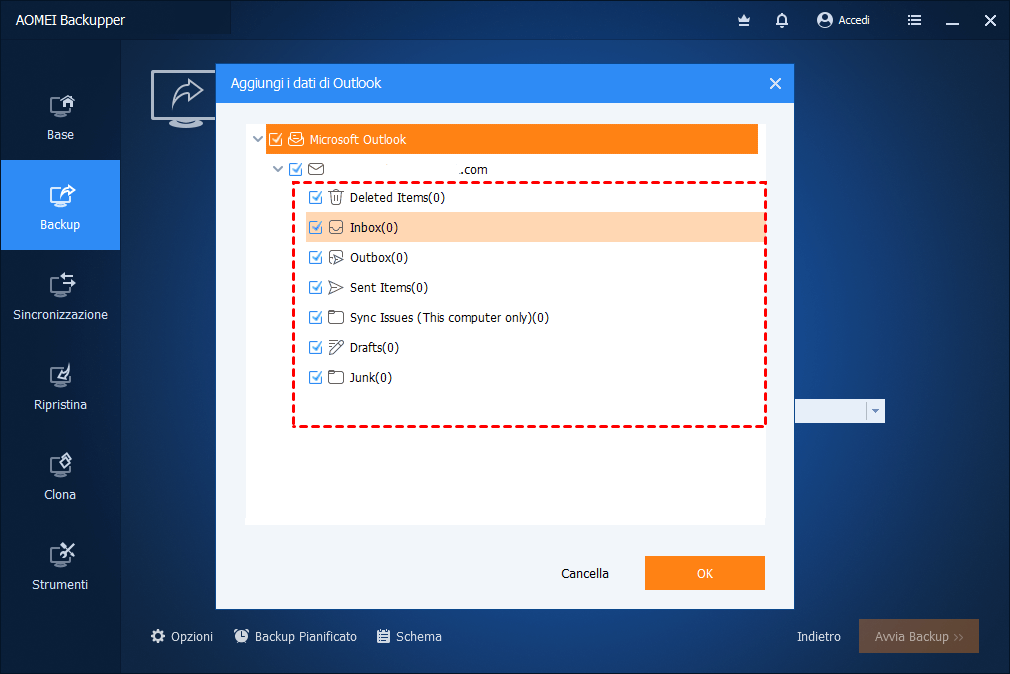Click the monitor share icon behind dialog

click(x=184, y=98)
